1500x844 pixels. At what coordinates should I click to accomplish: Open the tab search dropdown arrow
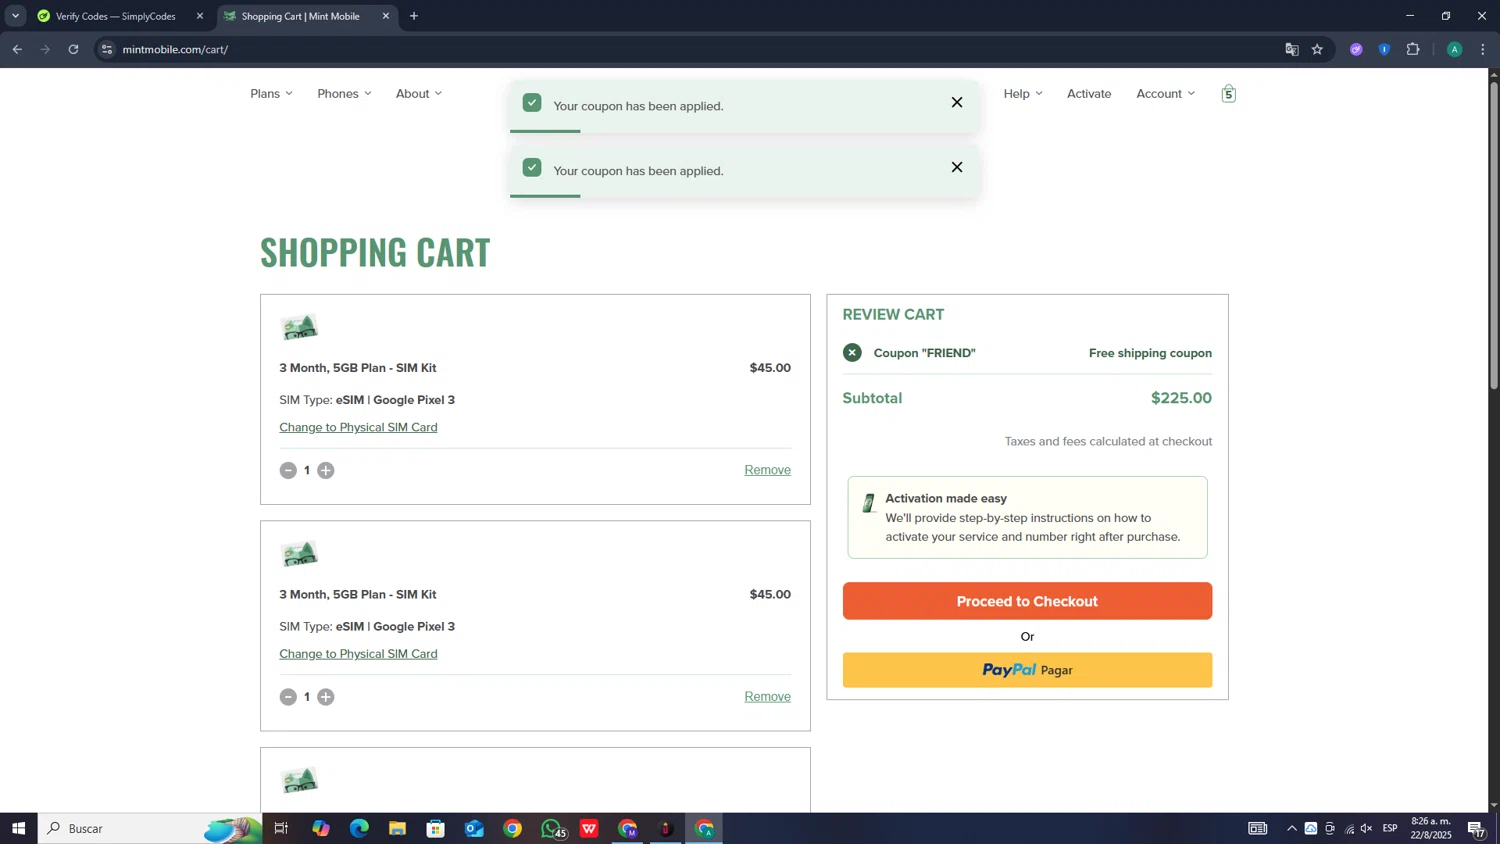[15, 16]
